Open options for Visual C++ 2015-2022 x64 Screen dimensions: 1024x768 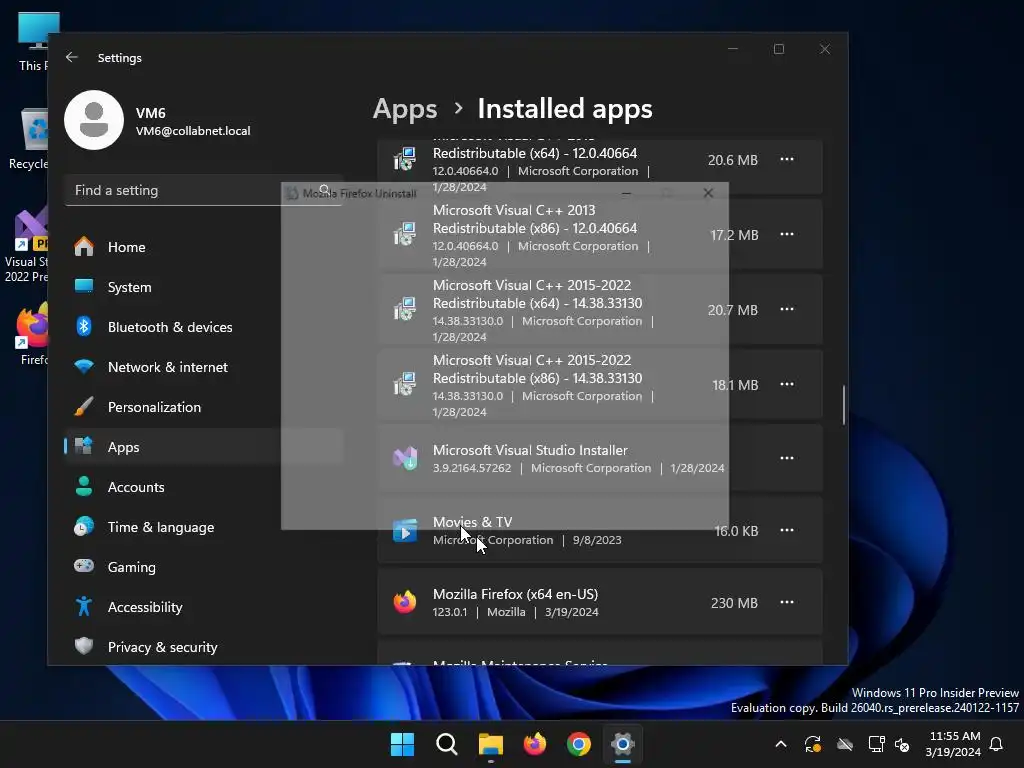[x=787, y=310]
